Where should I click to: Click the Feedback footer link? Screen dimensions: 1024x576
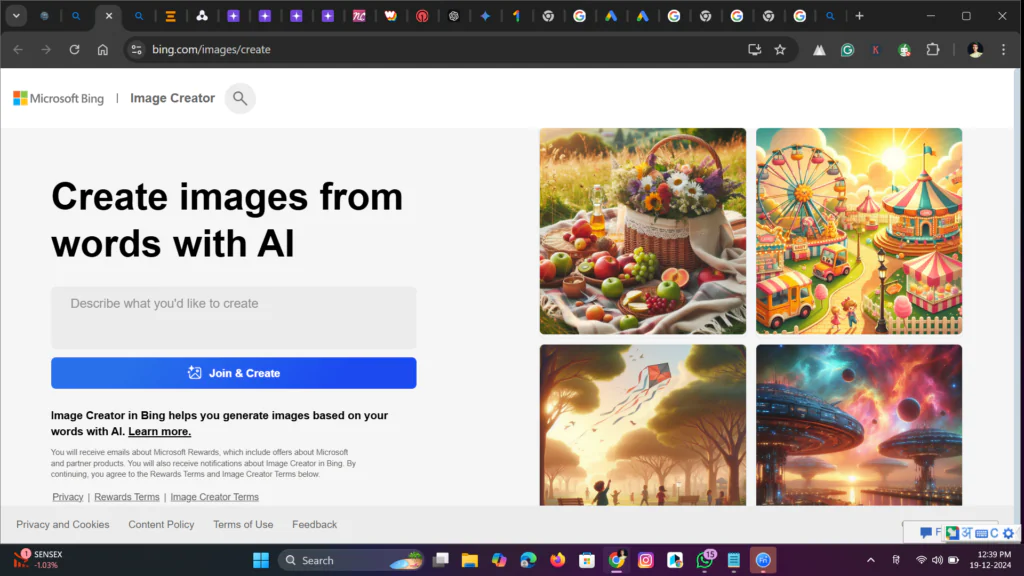click(314, 524)
